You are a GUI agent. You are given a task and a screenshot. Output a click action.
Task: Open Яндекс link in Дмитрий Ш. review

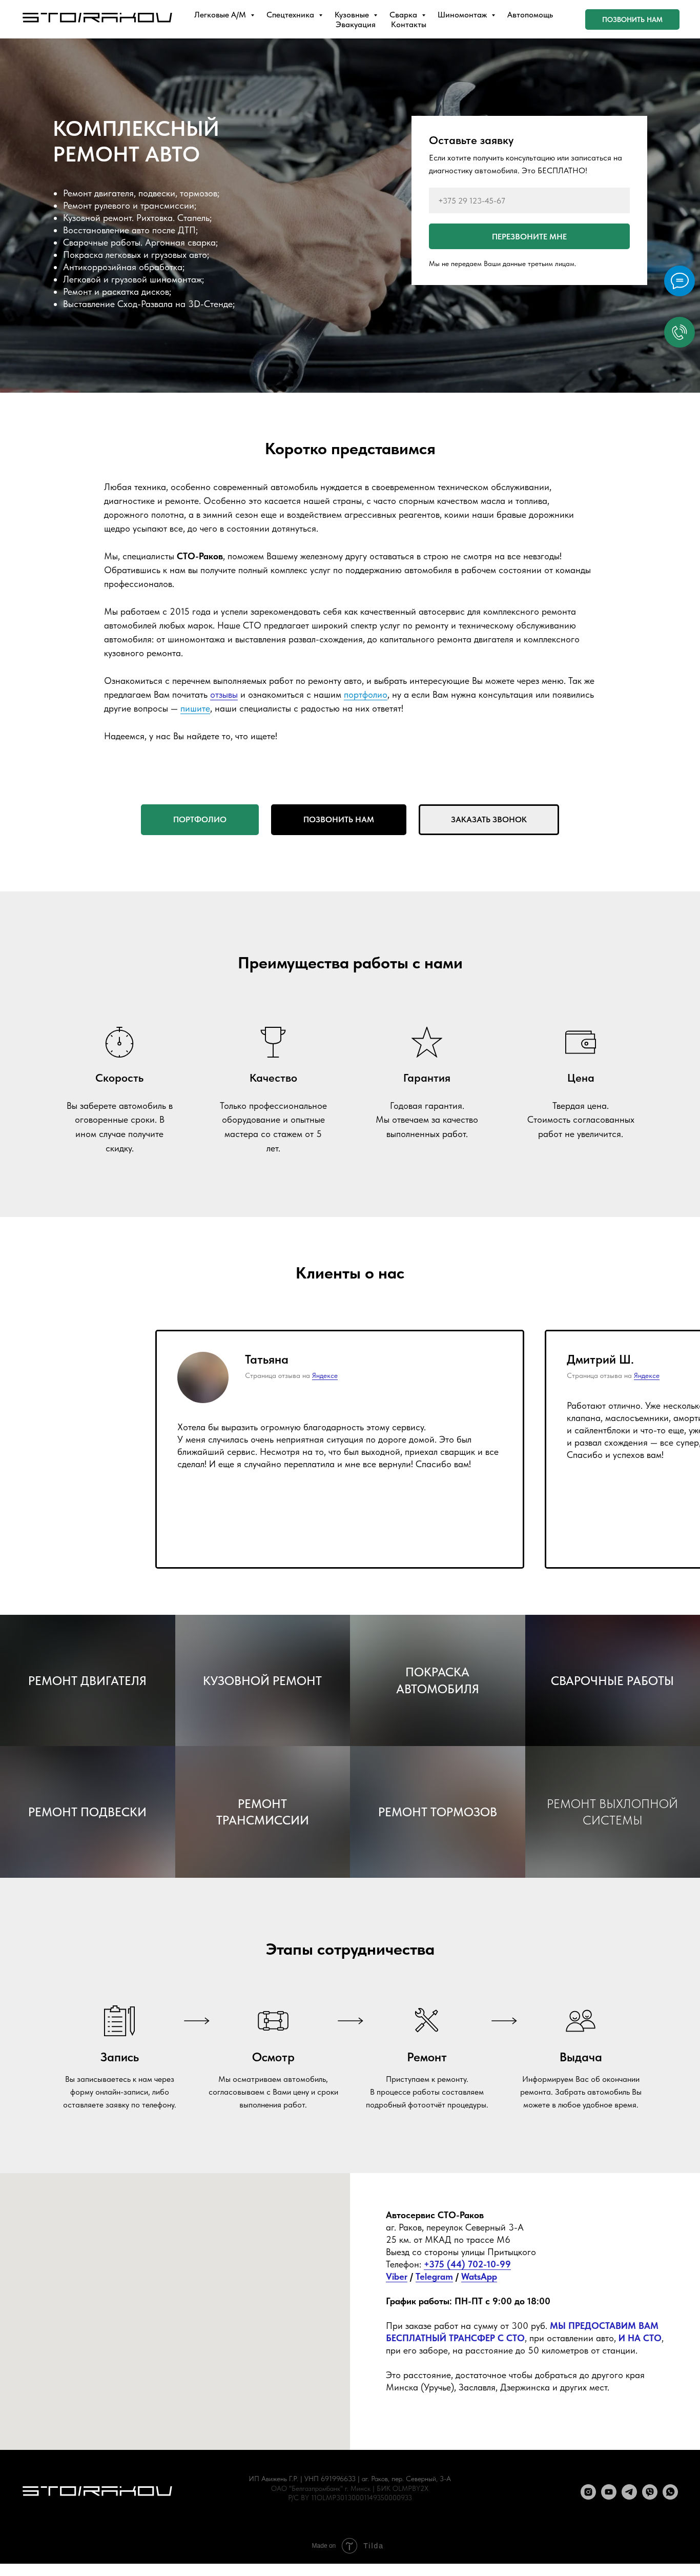coord(647,1376)
